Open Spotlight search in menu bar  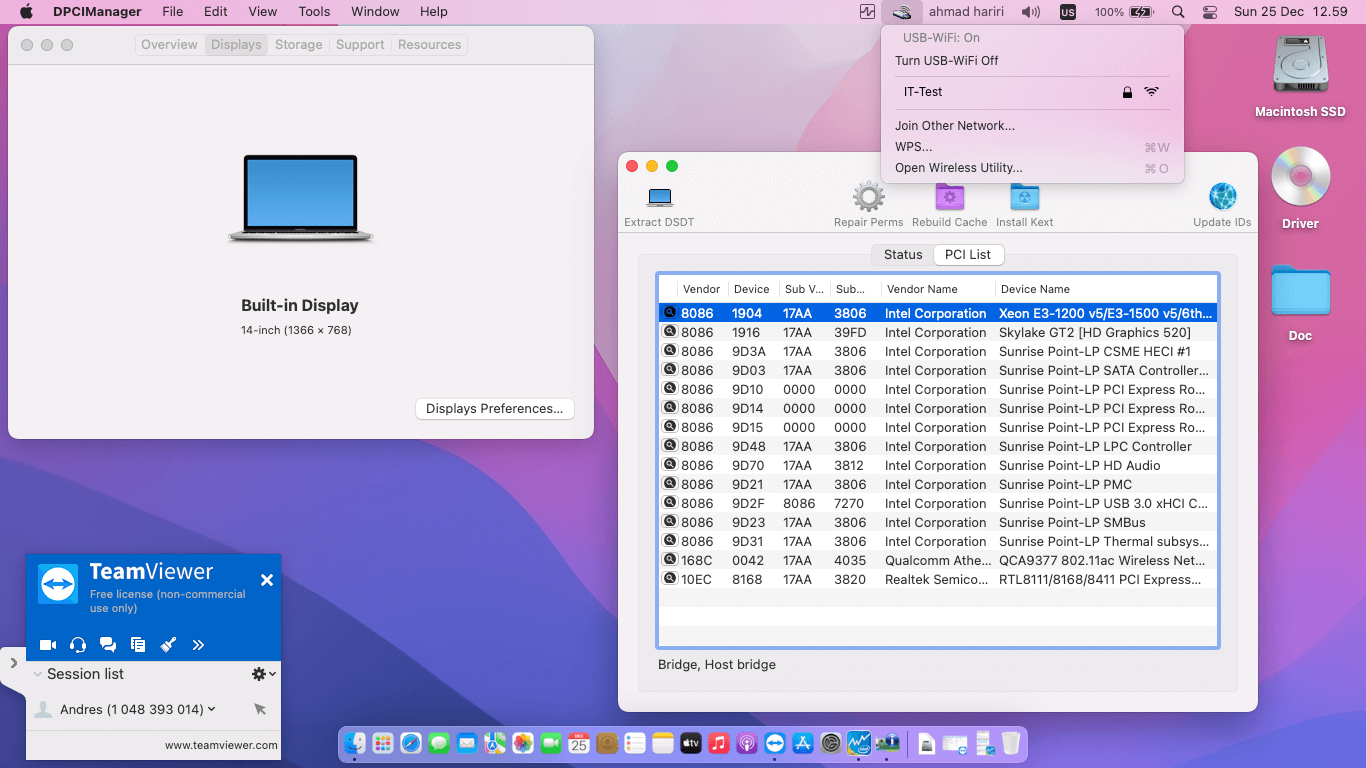[x=1178, y=12]
